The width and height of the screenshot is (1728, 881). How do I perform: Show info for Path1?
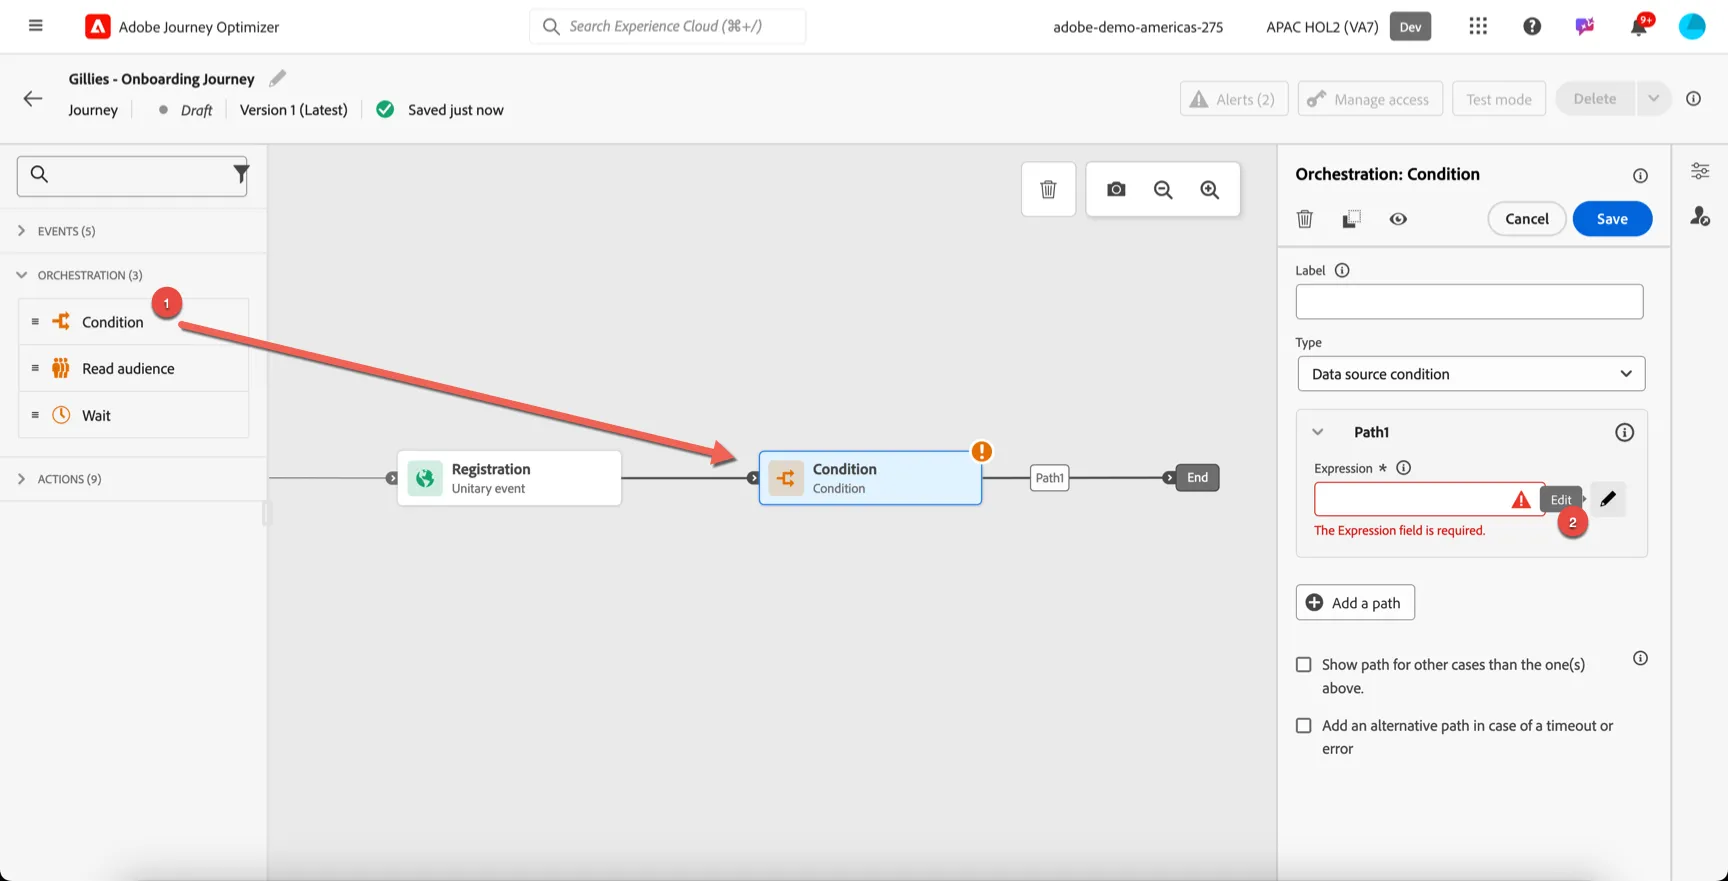1625,432
